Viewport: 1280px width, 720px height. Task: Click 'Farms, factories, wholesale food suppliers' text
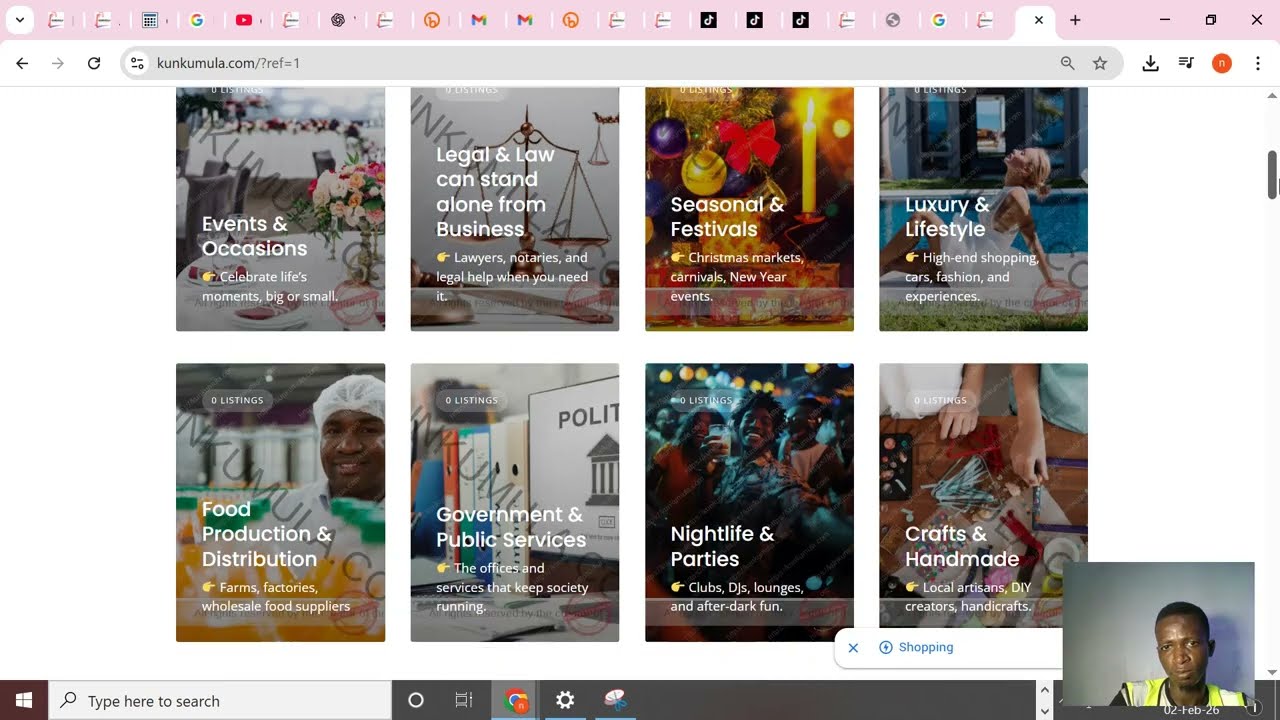[276, 597]
